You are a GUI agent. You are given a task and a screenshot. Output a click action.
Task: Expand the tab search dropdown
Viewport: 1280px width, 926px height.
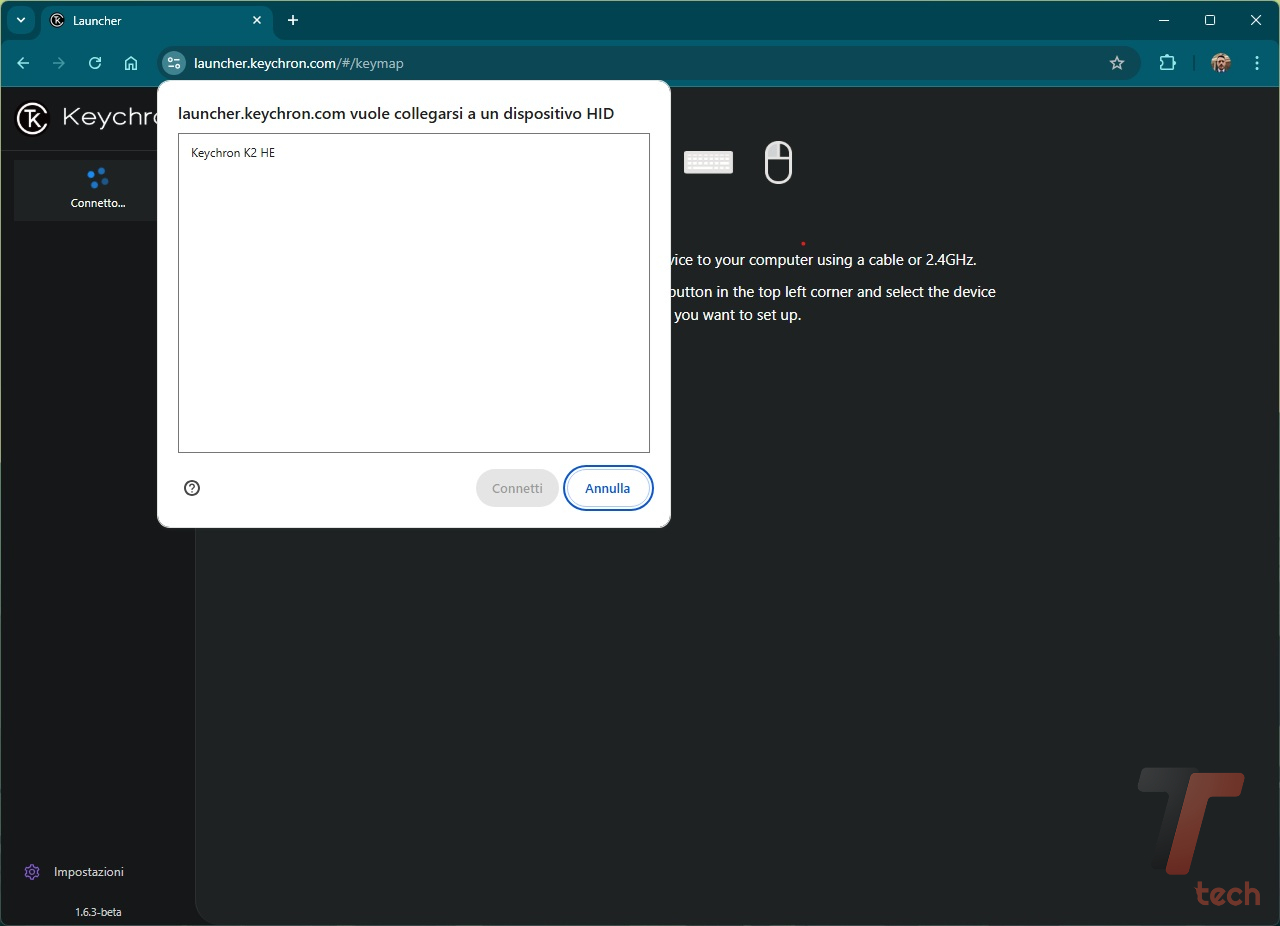tap(20, 20)
